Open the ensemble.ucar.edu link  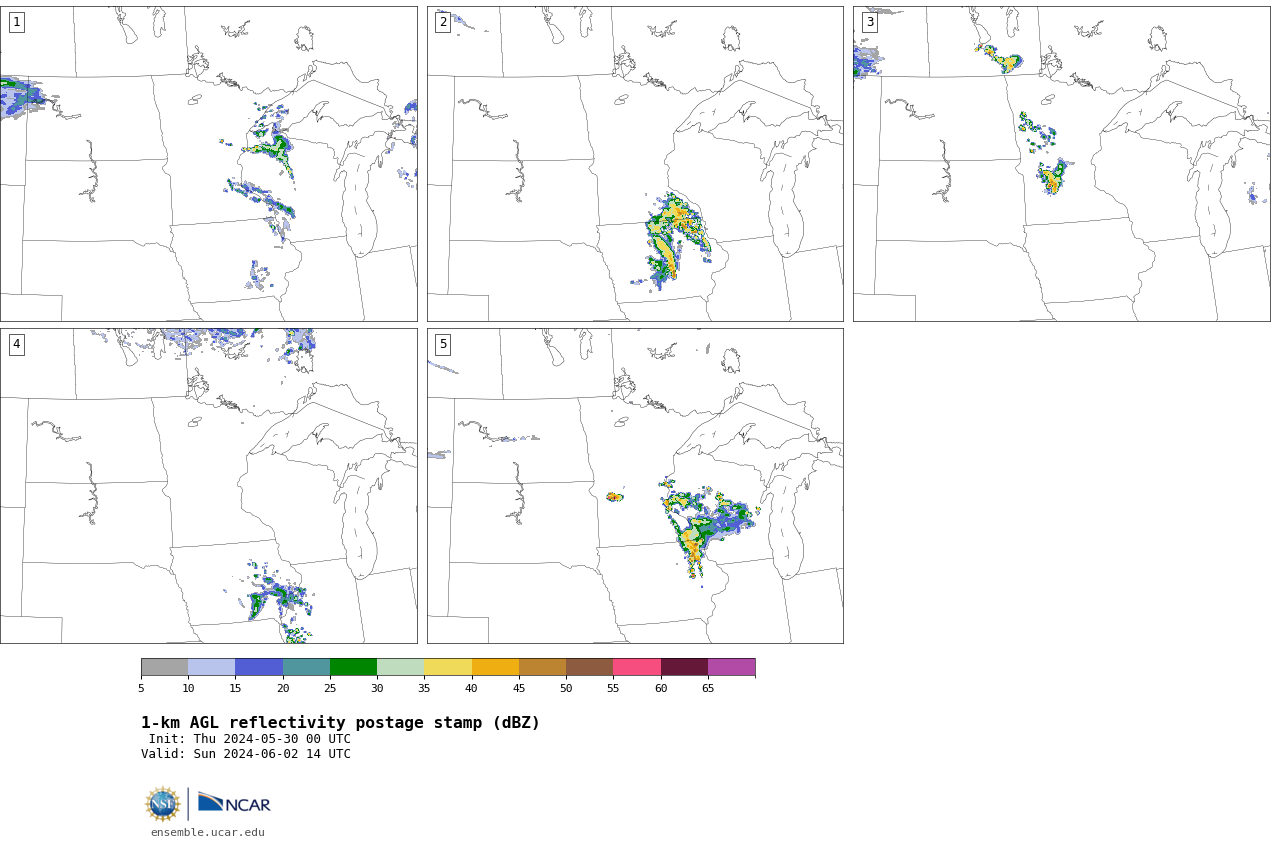(208, 832)
